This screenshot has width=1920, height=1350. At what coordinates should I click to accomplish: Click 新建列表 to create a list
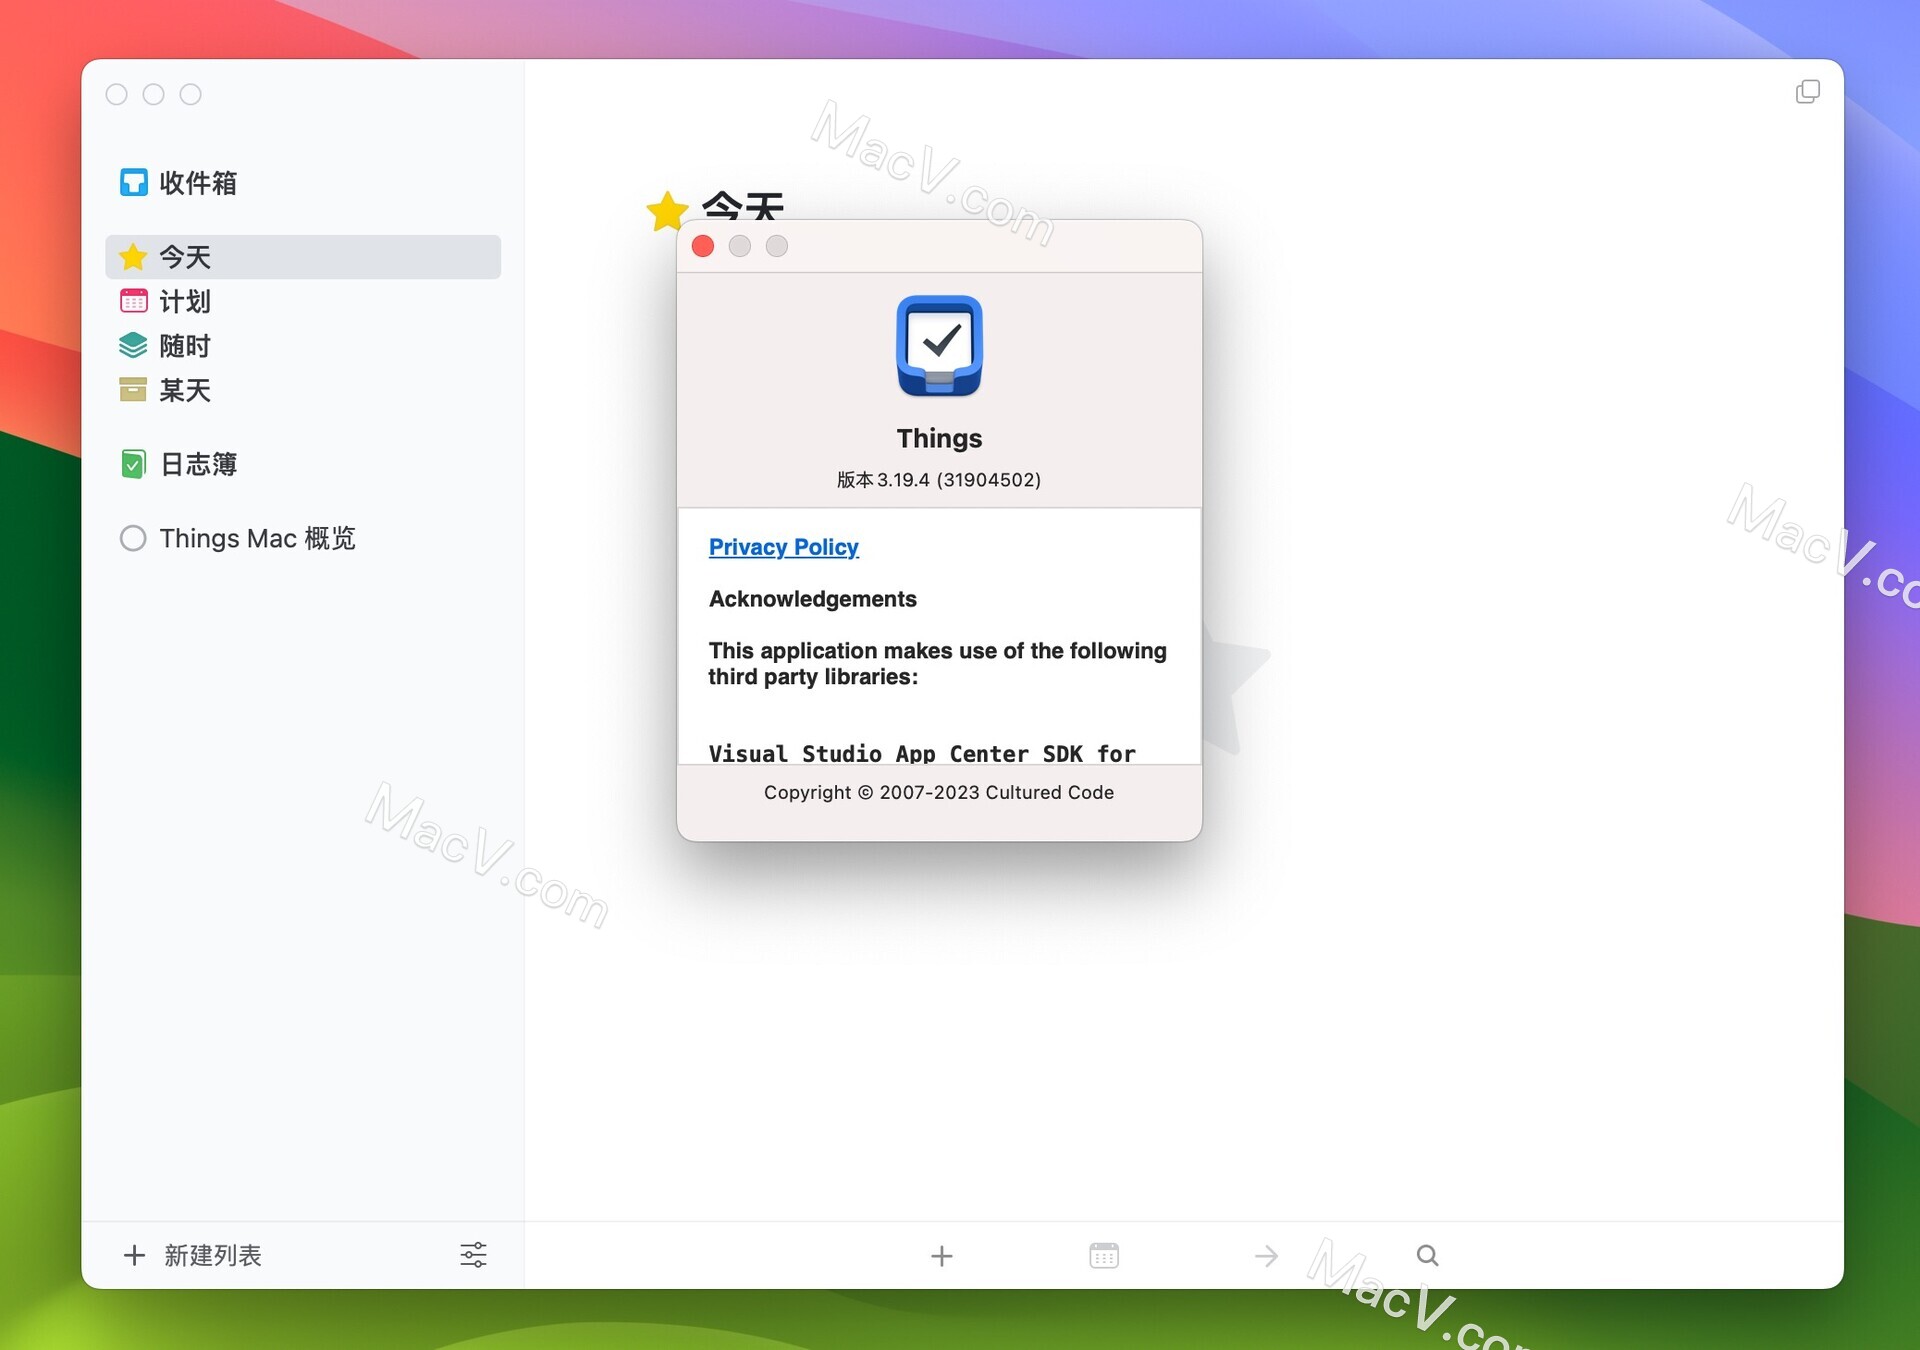point(213,1255)
